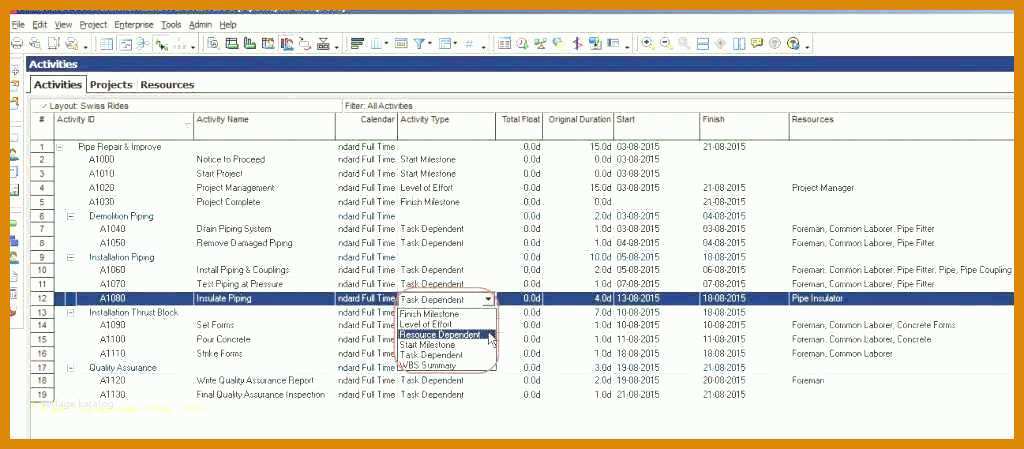Open the Columns icon in the toolbar
Viewport: 1024px width, 449px height.
[375, 44]
